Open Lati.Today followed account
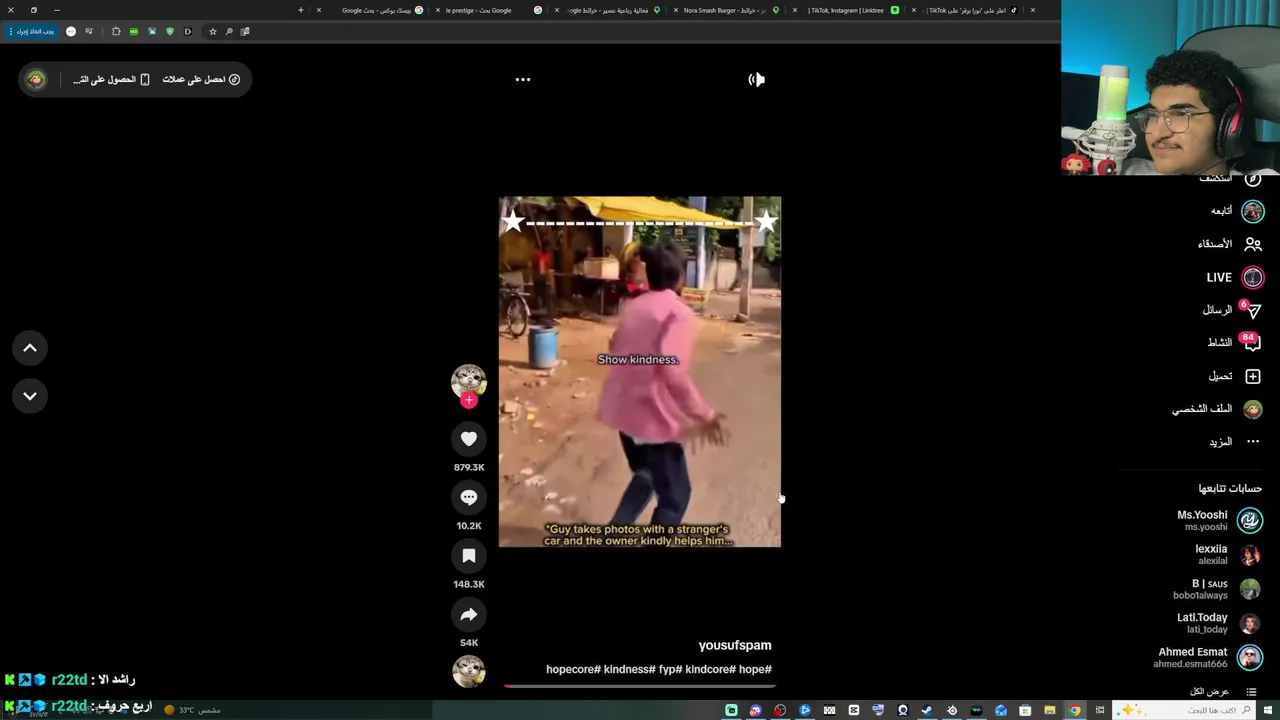 coord(1219,624)
